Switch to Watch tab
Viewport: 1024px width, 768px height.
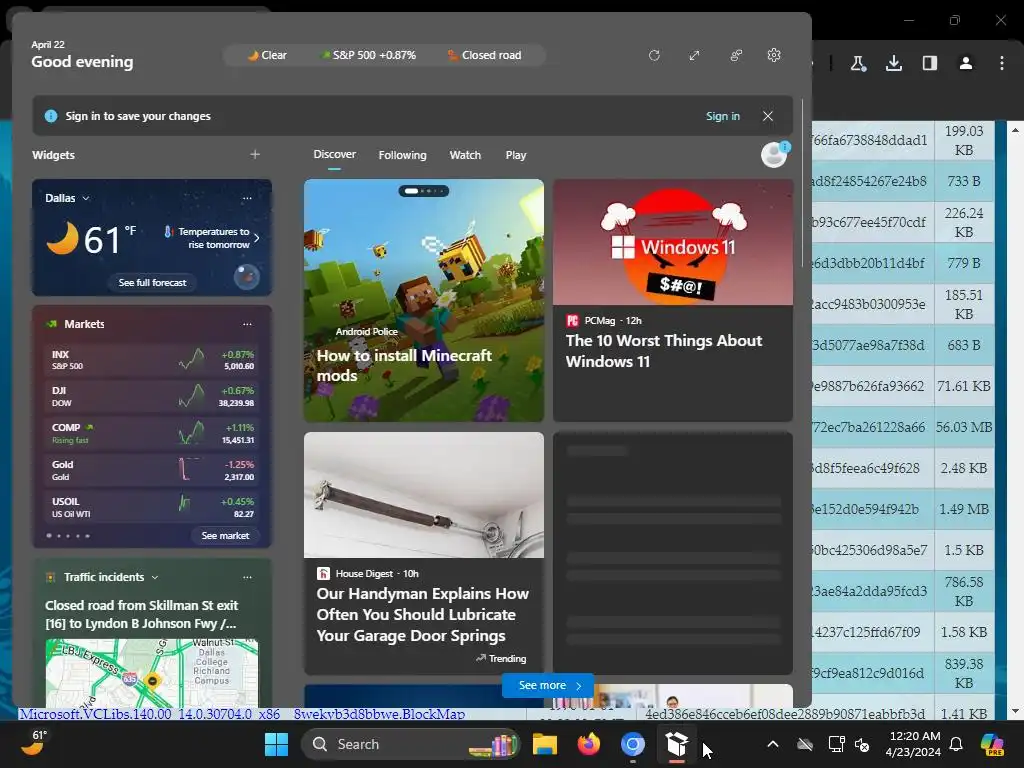(465, 155)
